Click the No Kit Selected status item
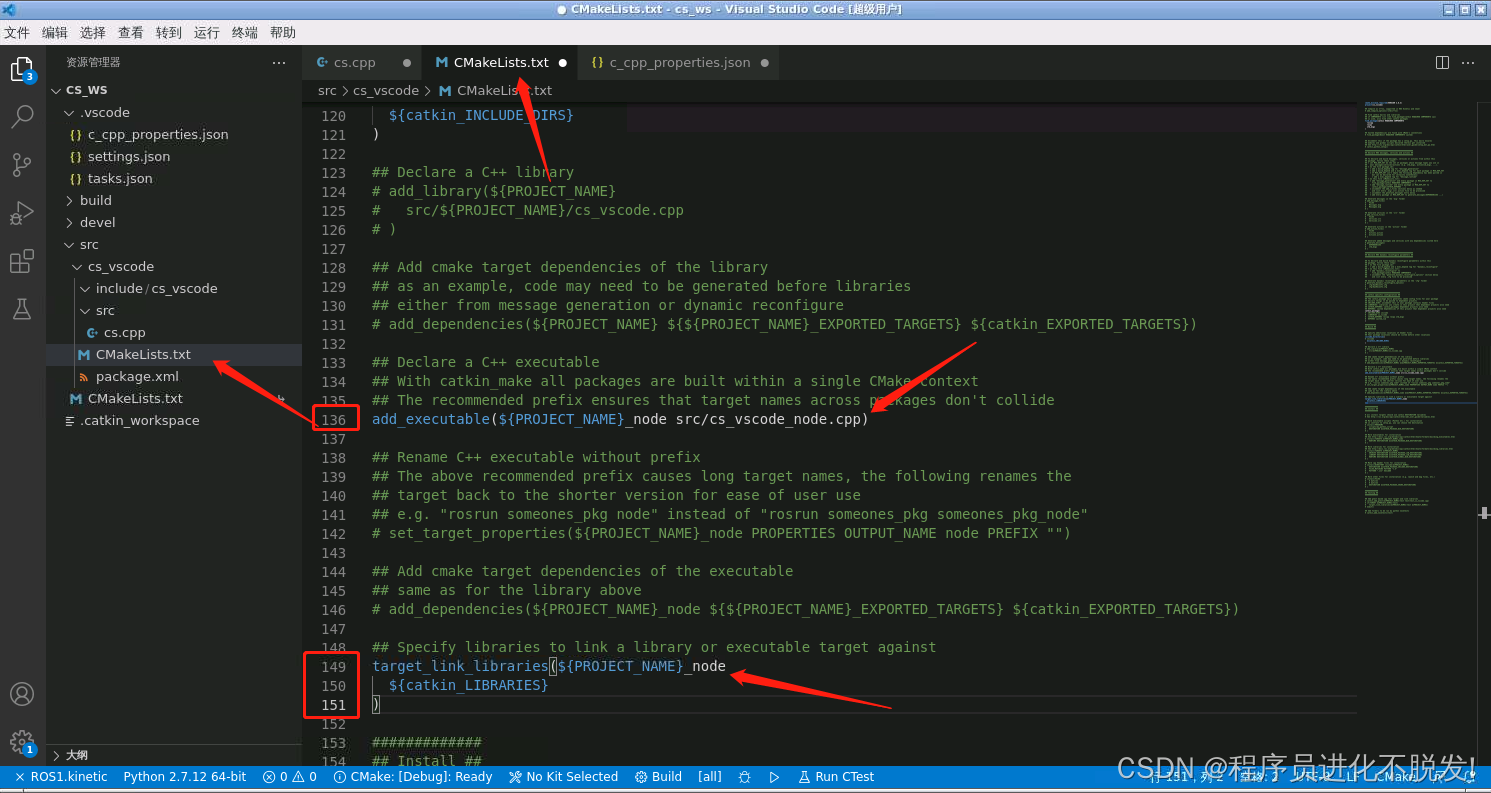Viewport: 1491px width, 793px height. coord(563,777)
